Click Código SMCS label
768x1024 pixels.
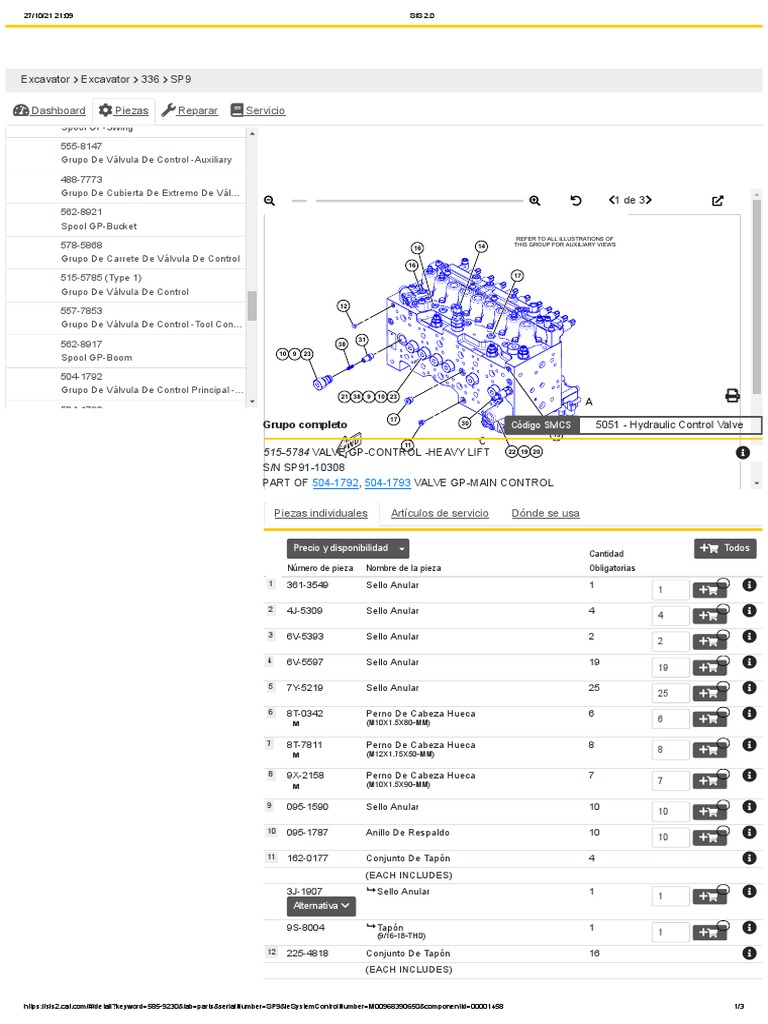[541, 425]
